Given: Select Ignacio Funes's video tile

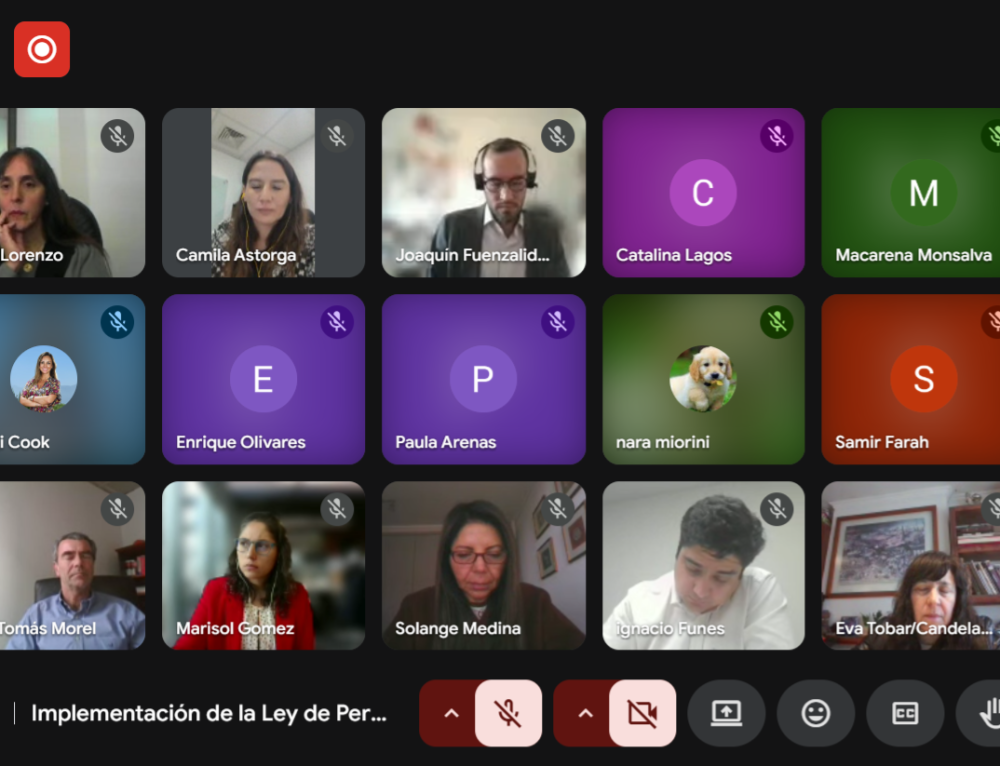Looking at the screenshot, I should [703, 566].
